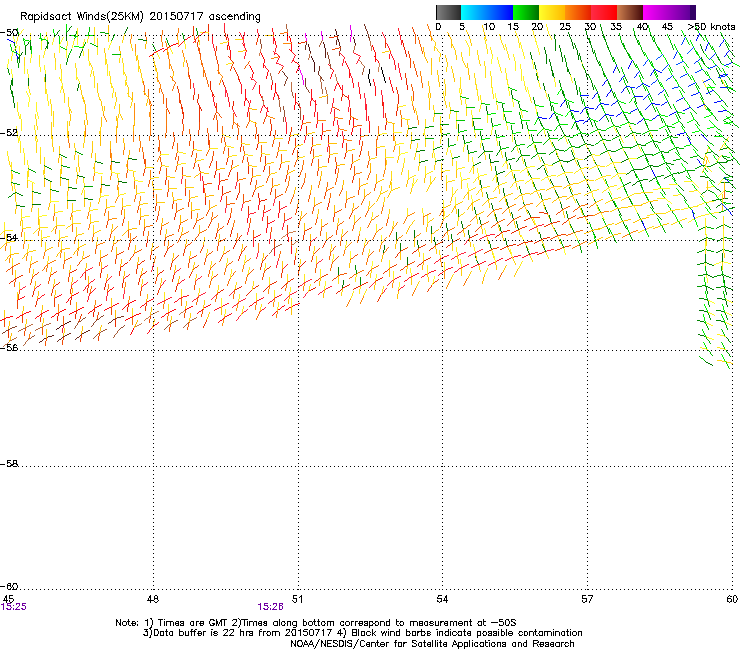Click the cyan-blue 5–15 knots color bar segment
This screenshot has height=650, width=740.
tap(487, 12)
